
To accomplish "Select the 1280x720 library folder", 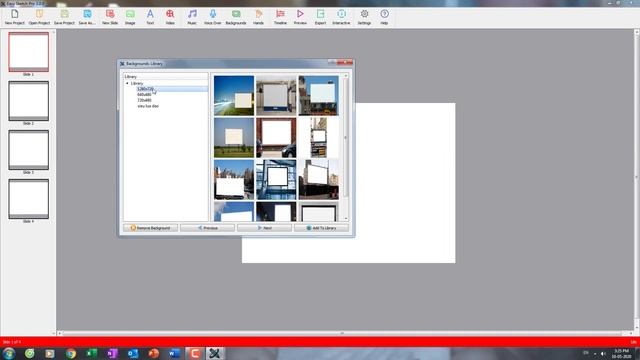I will coord(145,89).
